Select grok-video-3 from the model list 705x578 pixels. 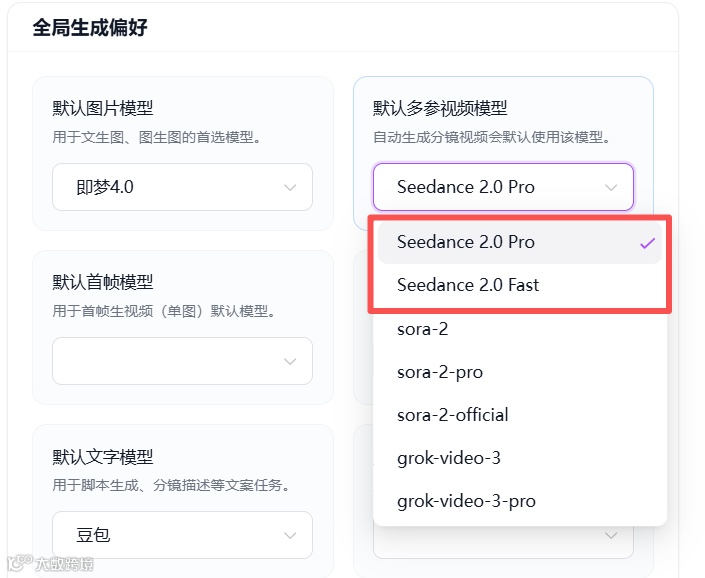click(449, 458)
